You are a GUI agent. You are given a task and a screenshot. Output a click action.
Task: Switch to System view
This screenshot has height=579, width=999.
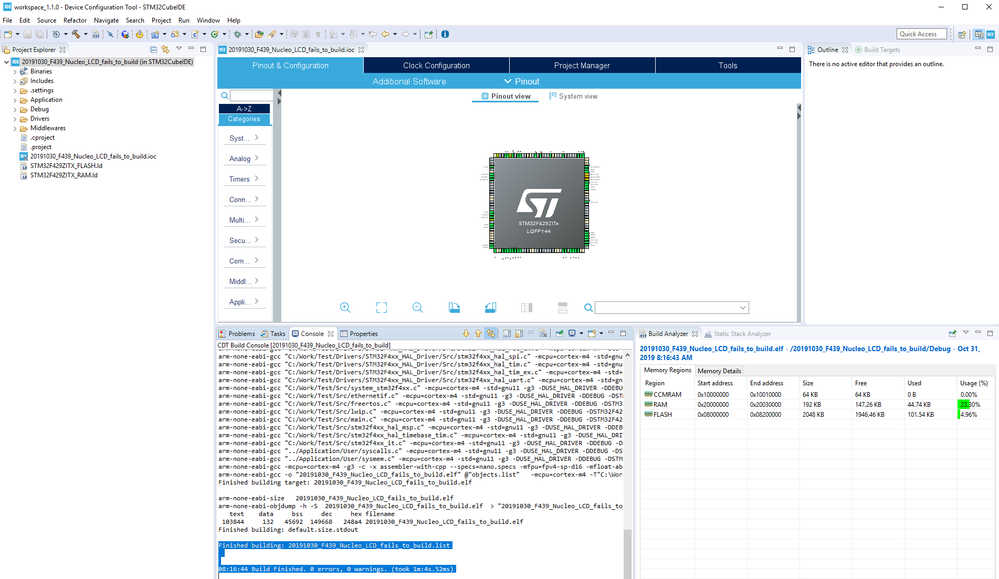[573, 96]
